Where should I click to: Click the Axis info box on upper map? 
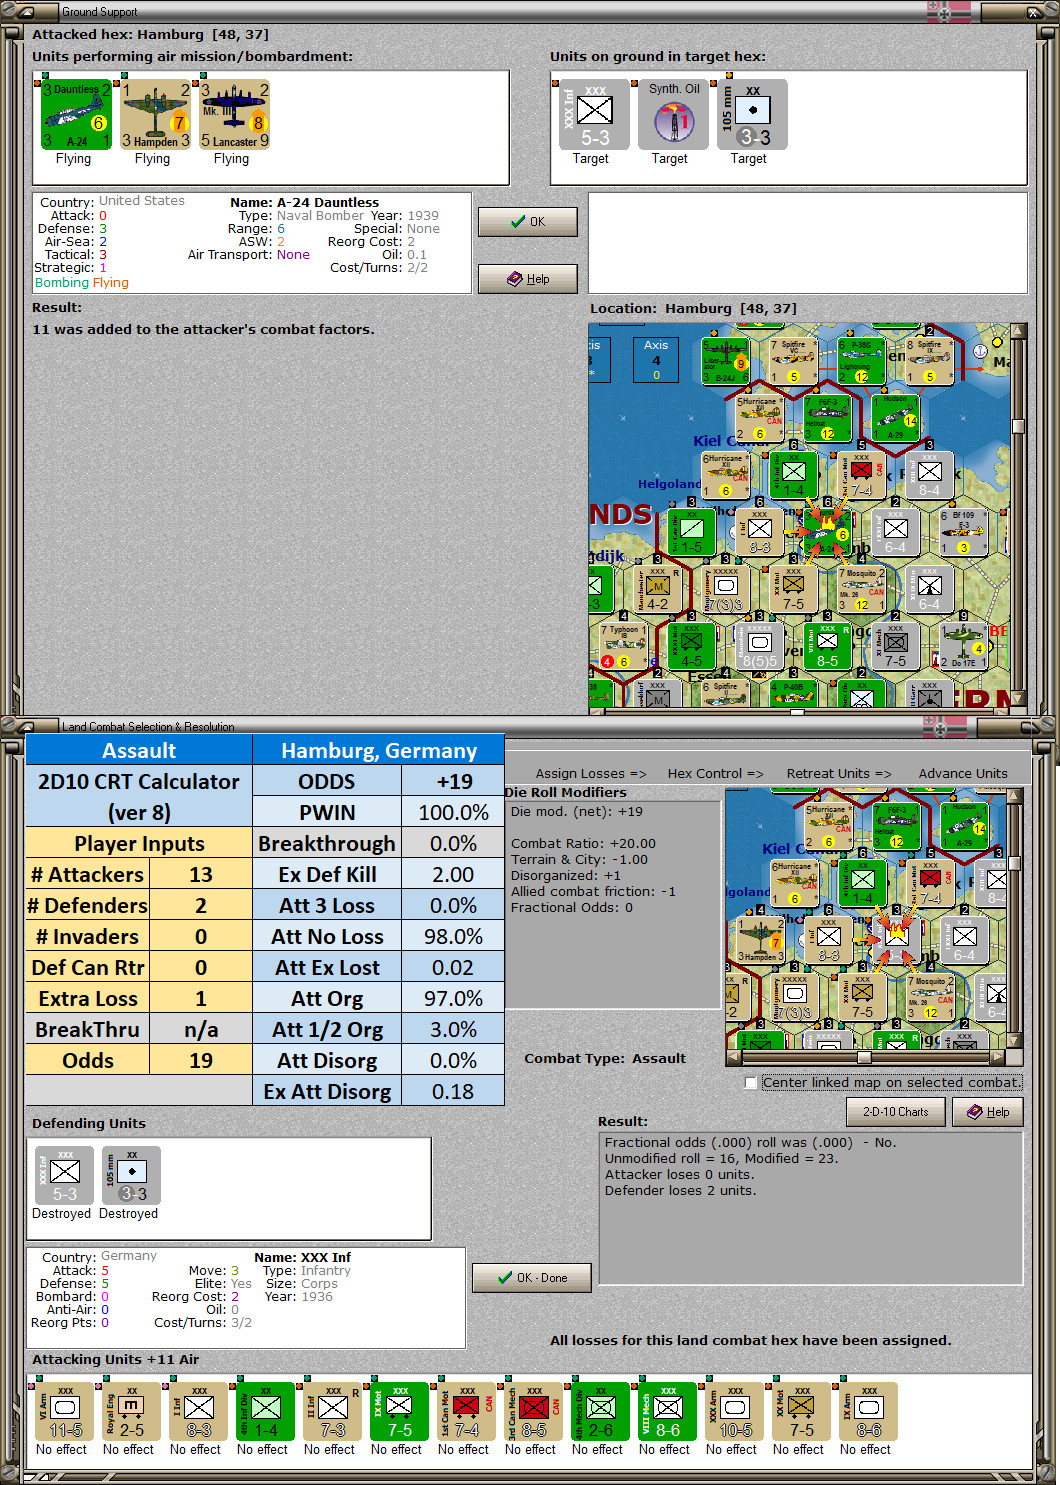[656, 360]
